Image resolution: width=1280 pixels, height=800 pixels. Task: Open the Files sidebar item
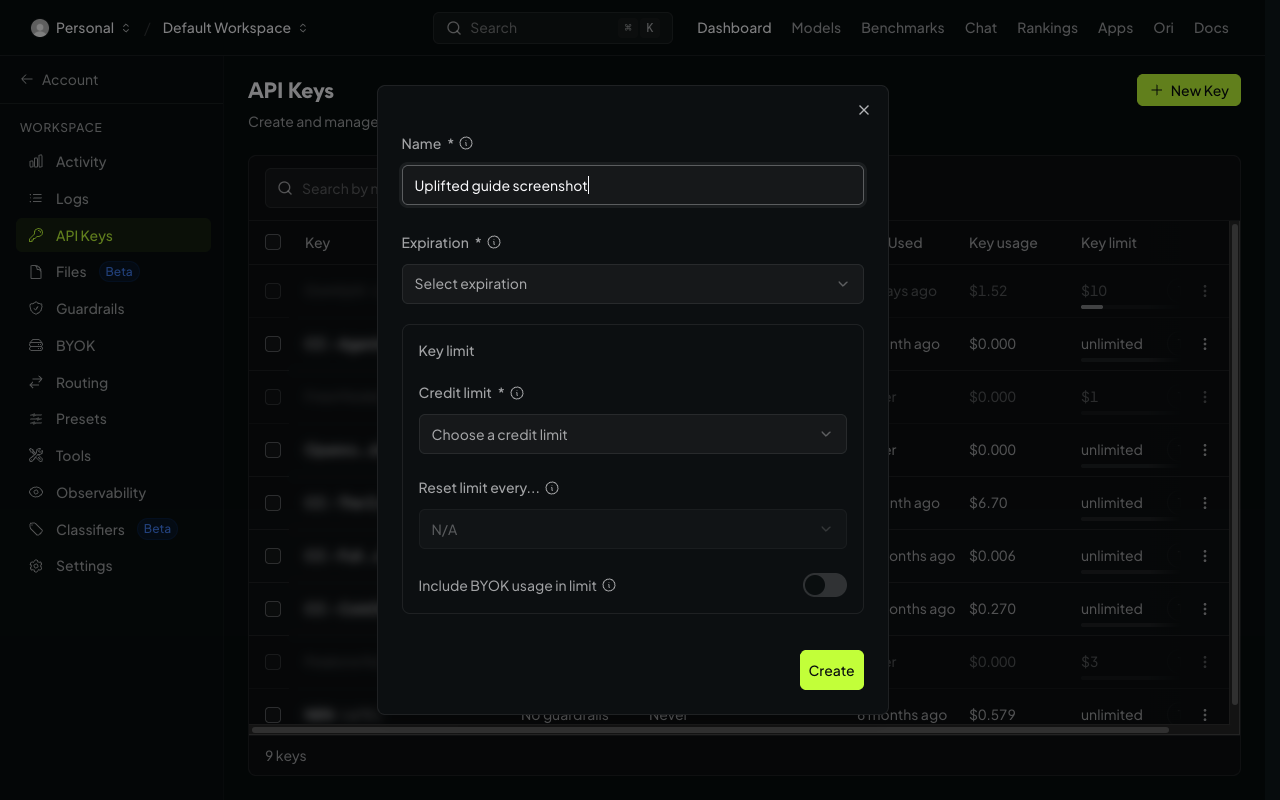click(x=114, y=272)
